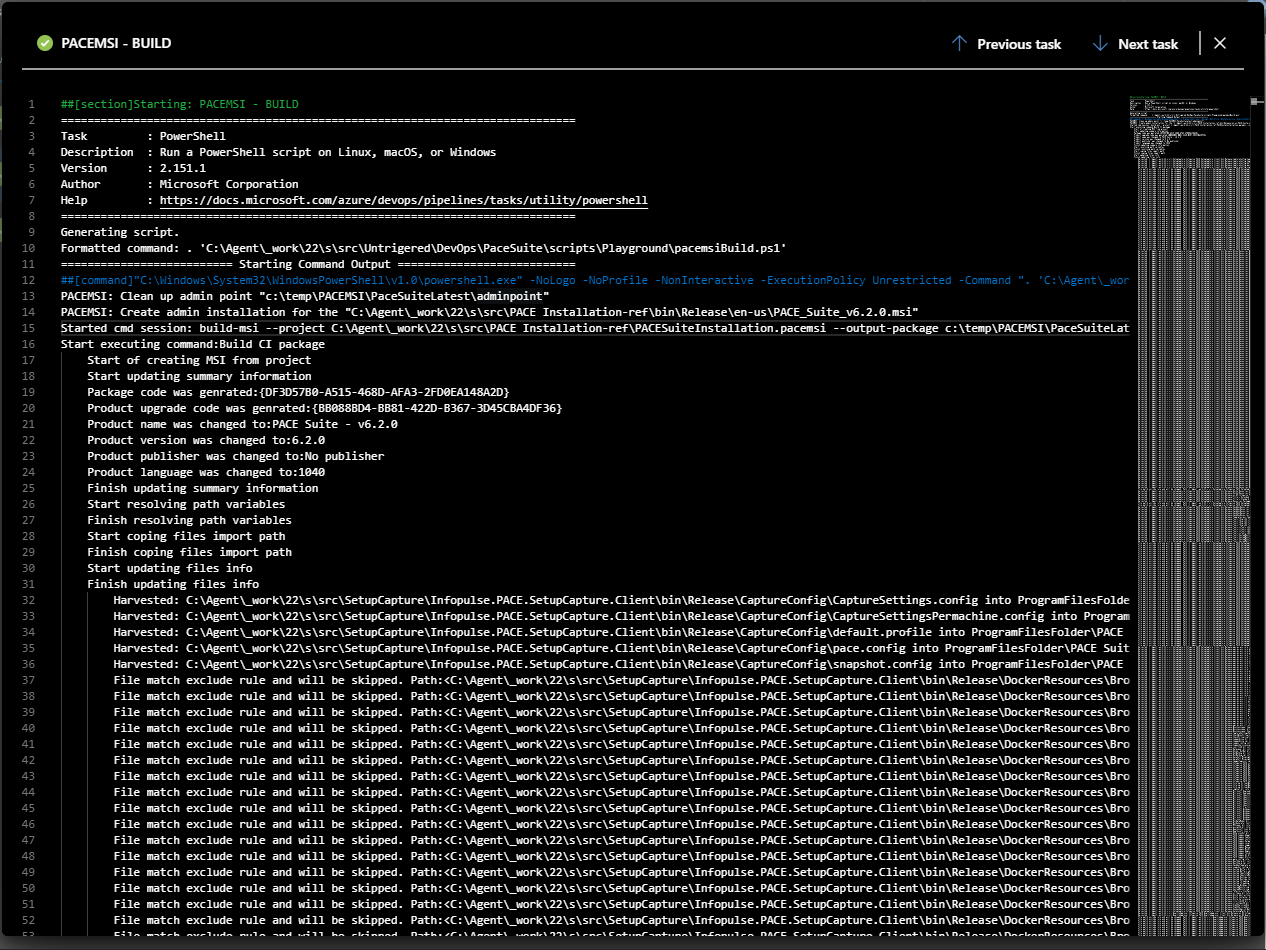
Task: Click the 'Formatted command' line
Action: [424, 248]
